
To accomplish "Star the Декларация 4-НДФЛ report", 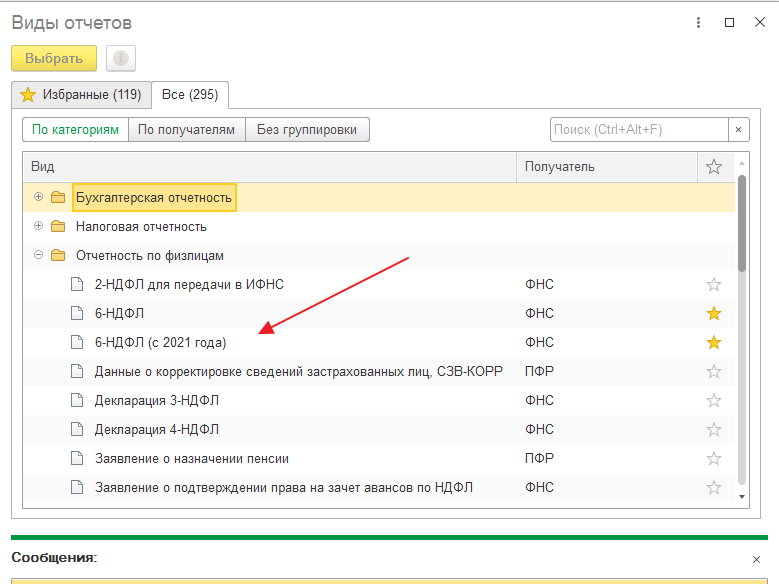I will point(713,430).
